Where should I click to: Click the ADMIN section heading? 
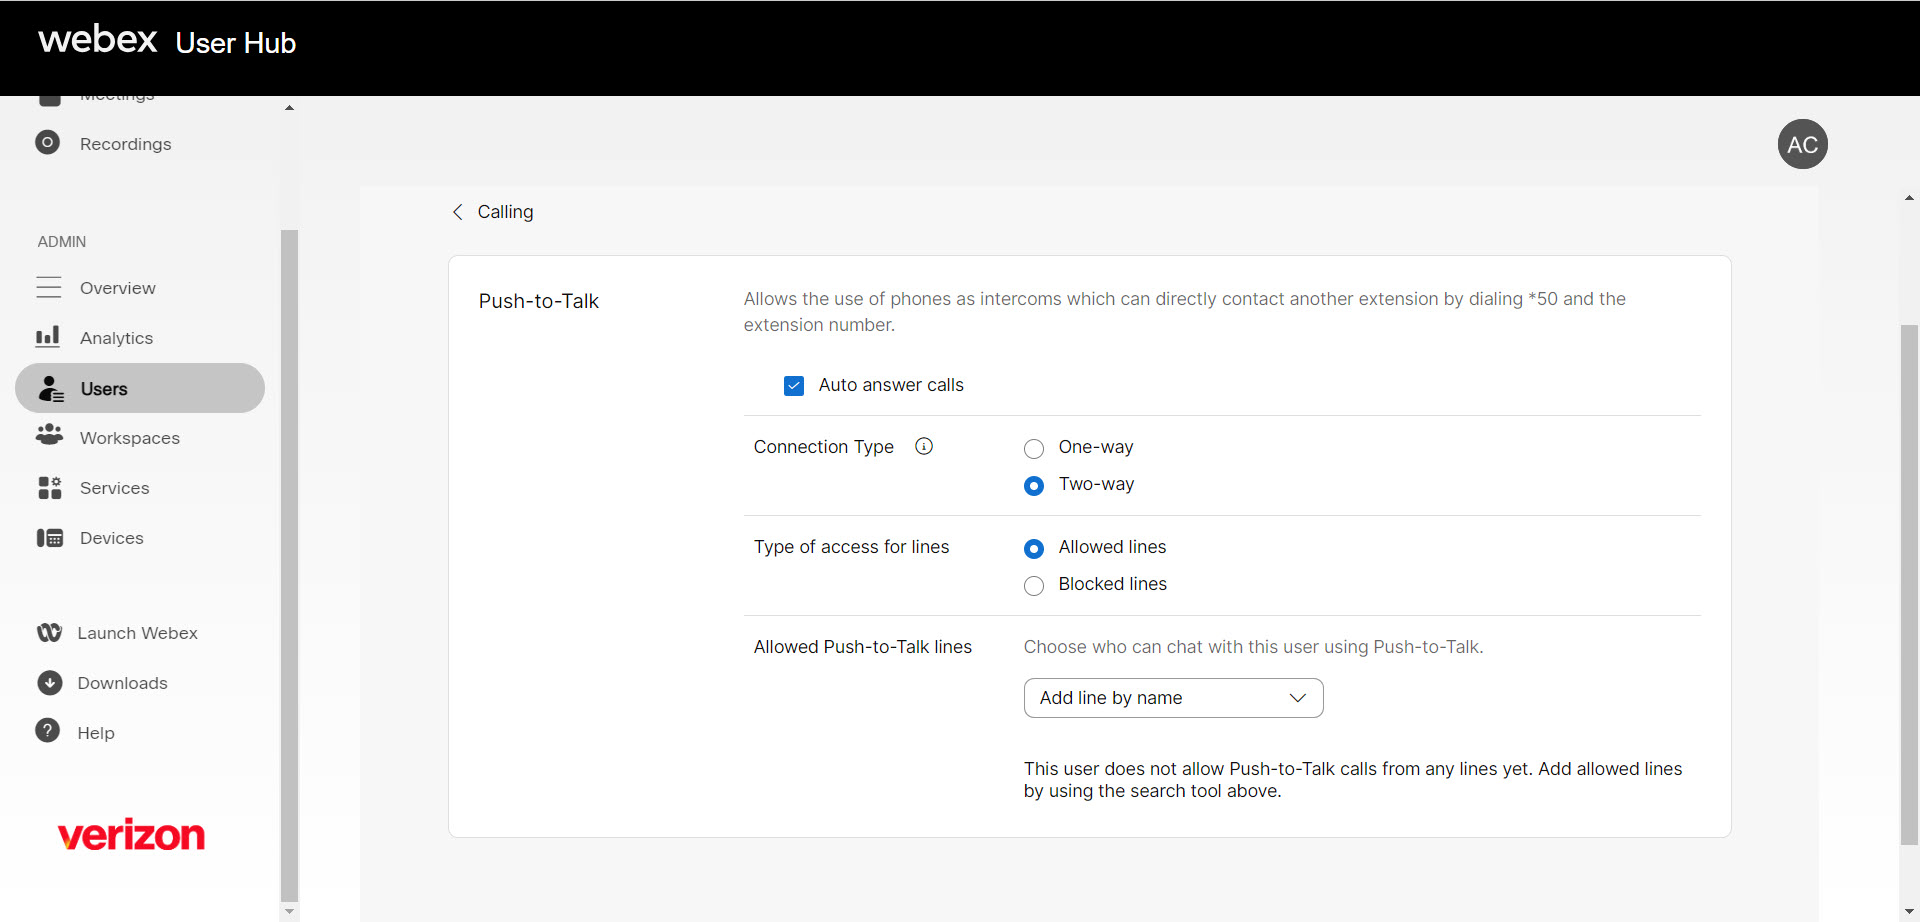62,242
